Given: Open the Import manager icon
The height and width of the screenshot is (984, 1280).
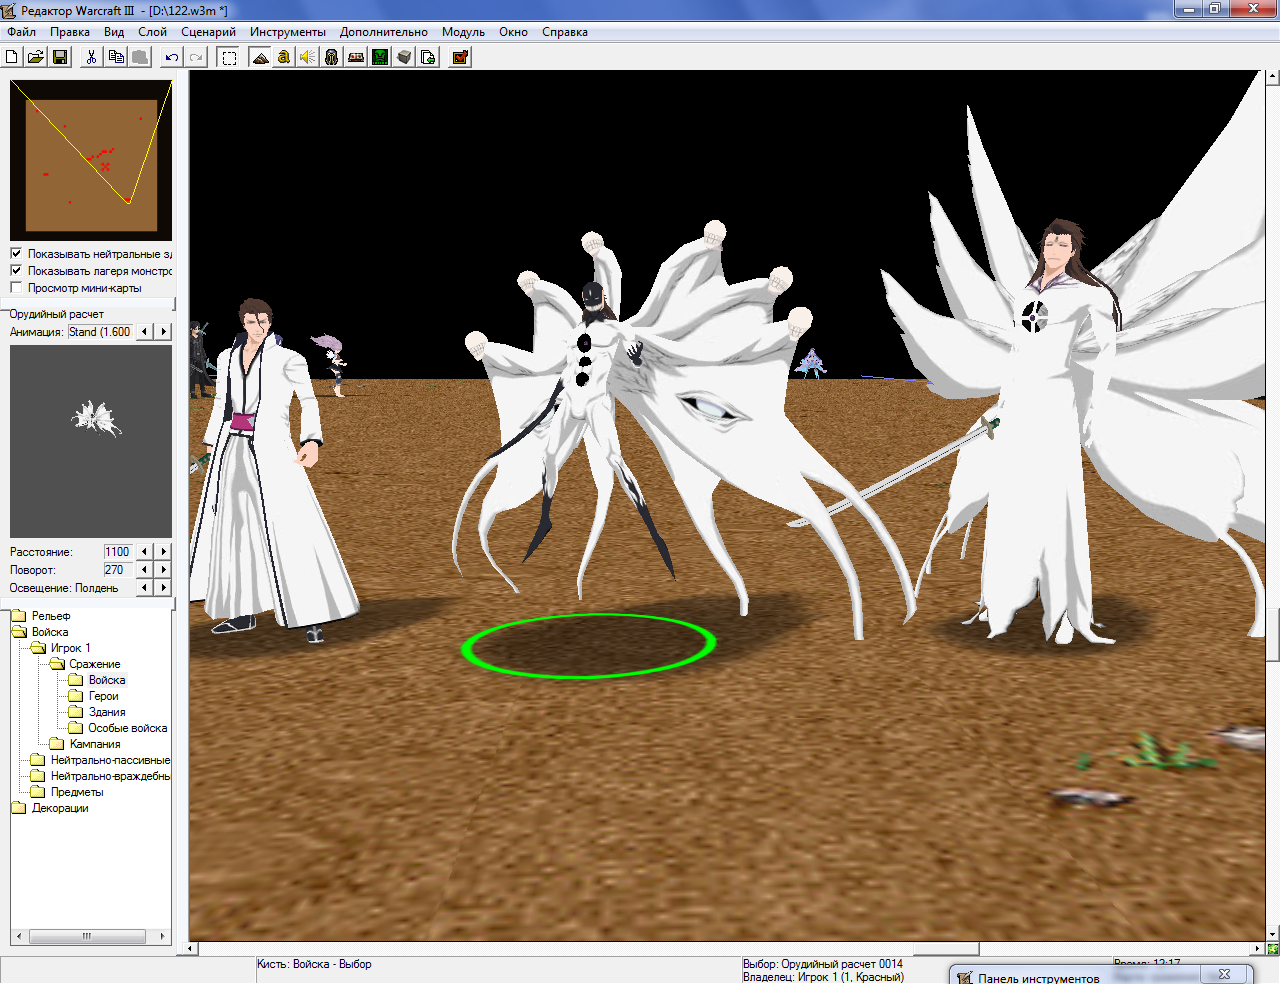Looking at the screenshot, I should [428, 57].
